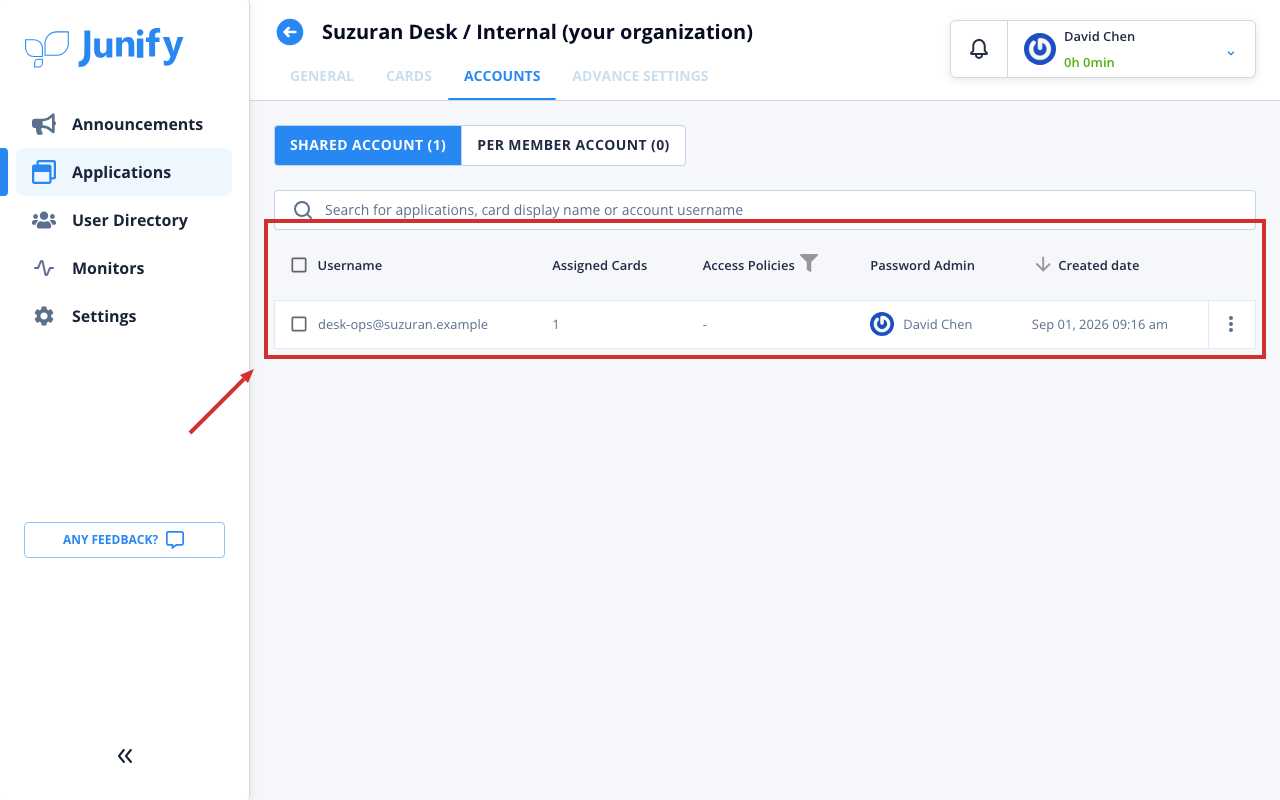Screen dimensions: 1280x800
Task: Open Settings from the sidebar
Action: (x=124, y=316)
